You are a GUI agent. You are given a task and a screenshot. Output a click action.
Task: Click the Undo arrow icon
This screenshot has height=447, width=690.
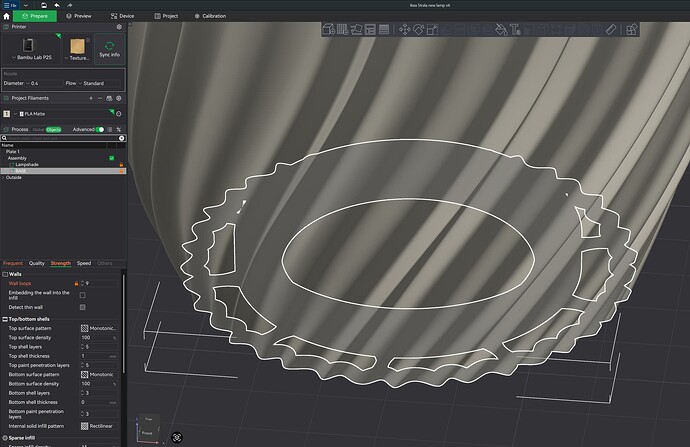tap(57, 5)
